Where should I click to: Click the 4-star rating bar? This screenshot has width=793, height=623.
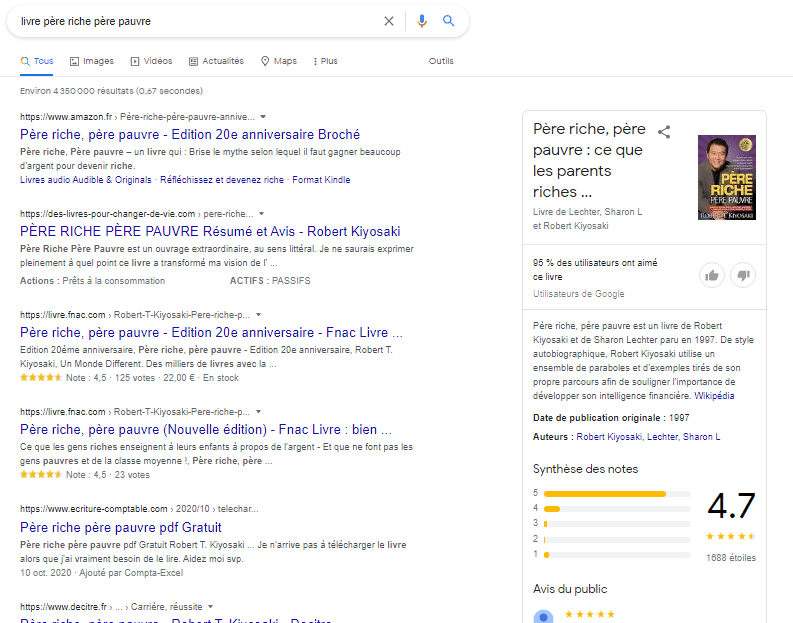click(x=617, y=509)
